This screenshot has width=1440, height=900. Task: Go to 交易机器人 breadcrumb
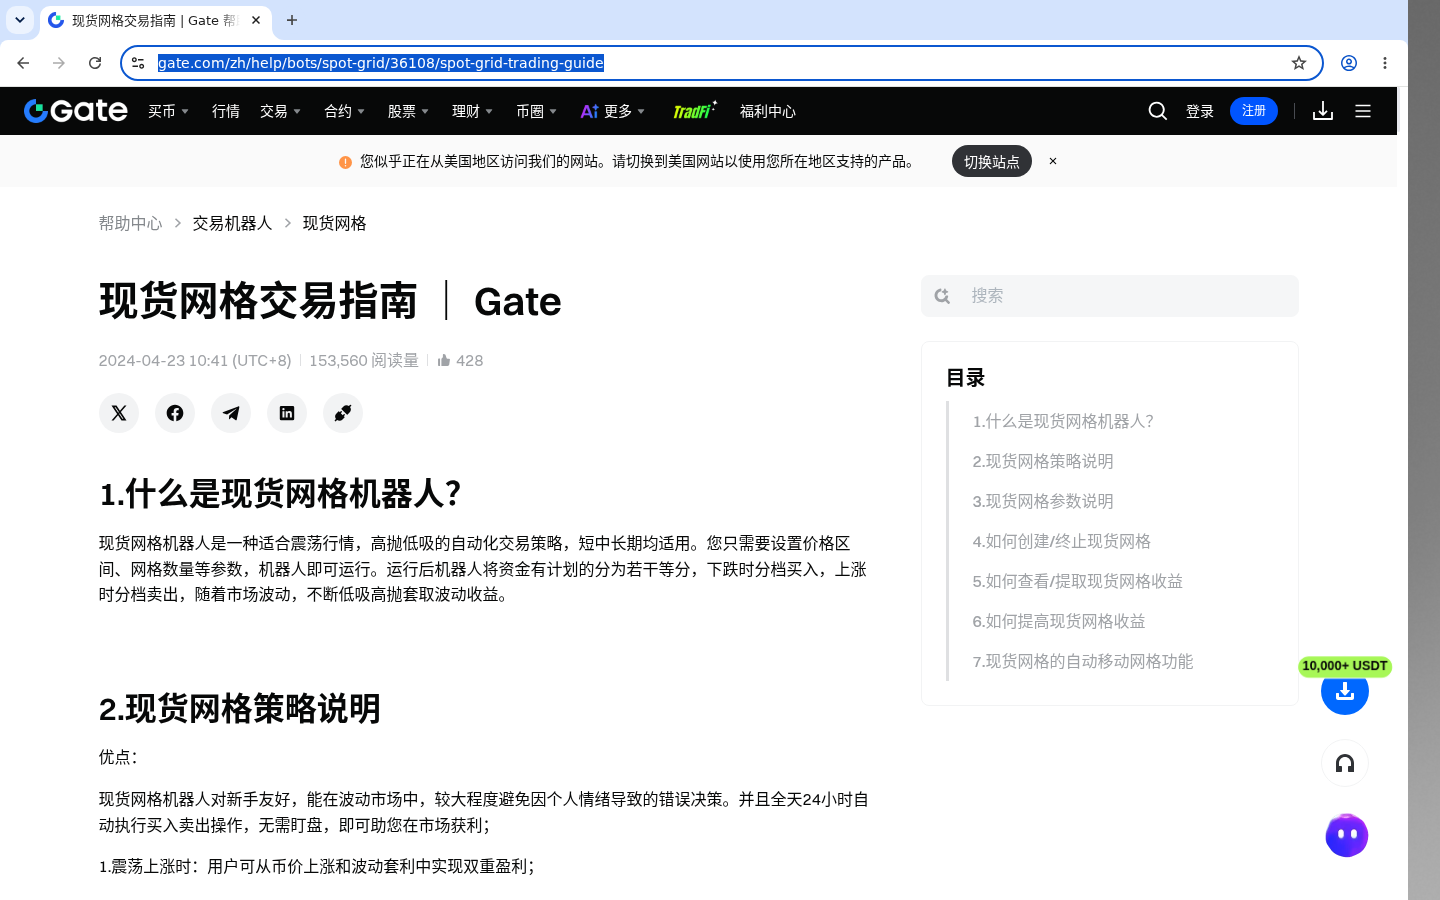pos(232,223)
